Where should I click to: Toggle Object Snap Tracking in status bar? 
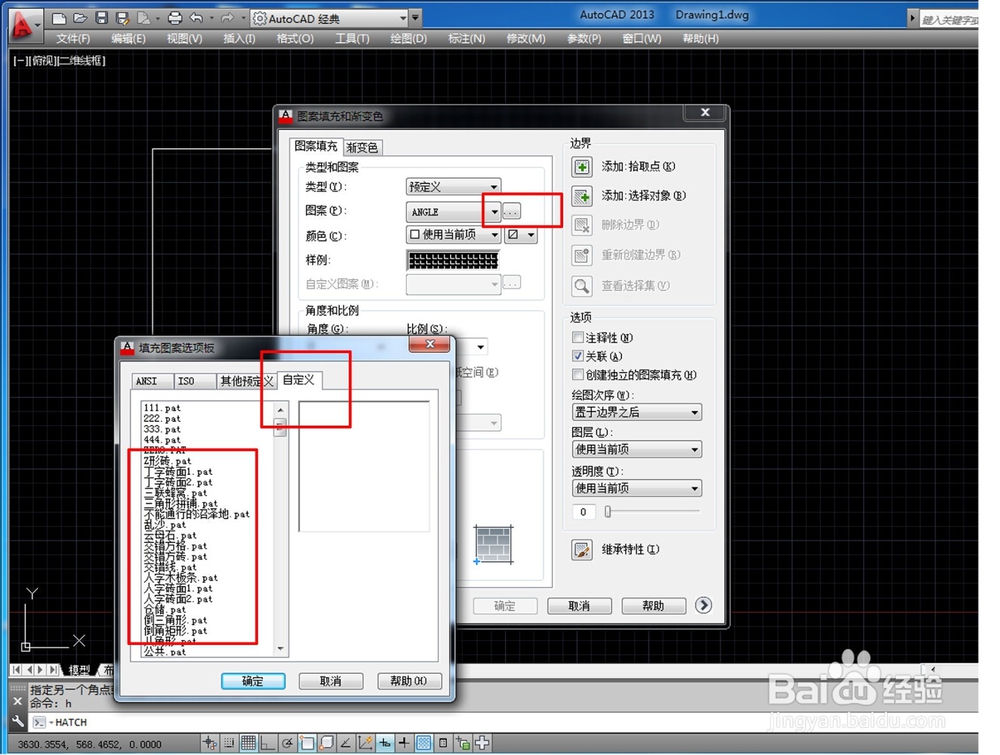[x=346, y=743]
